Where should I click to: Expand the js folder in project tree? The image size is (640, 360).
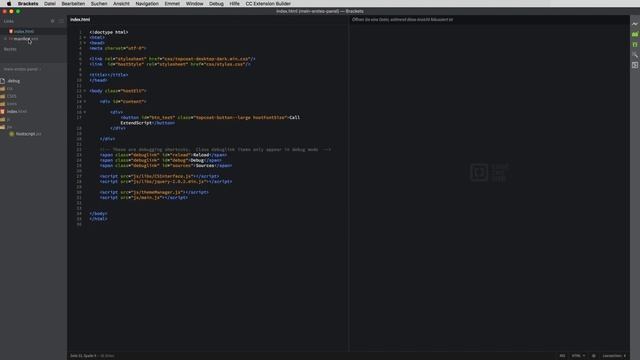coord(8,119)
